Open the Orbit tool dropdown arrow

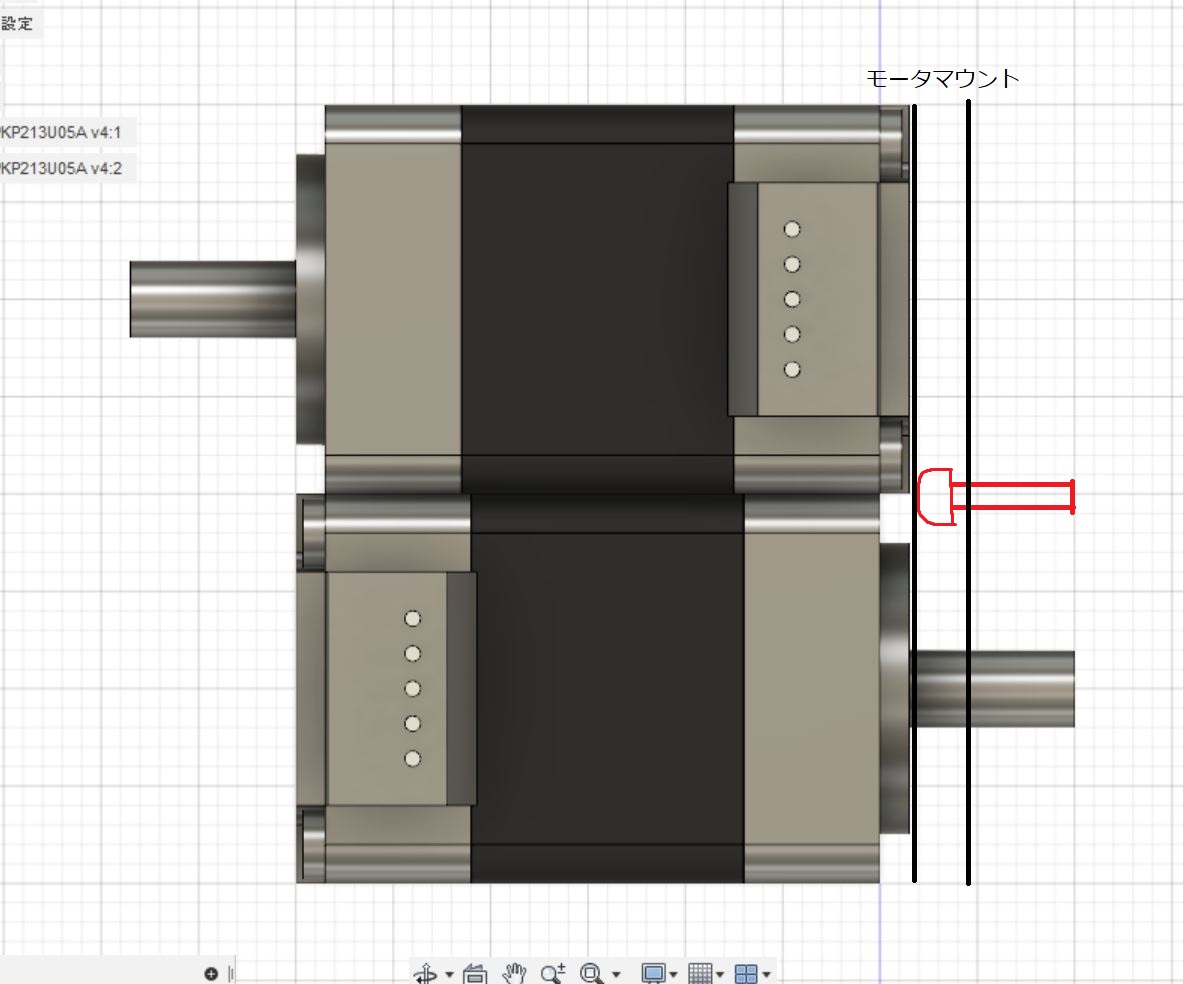click(x=450, y=974)
